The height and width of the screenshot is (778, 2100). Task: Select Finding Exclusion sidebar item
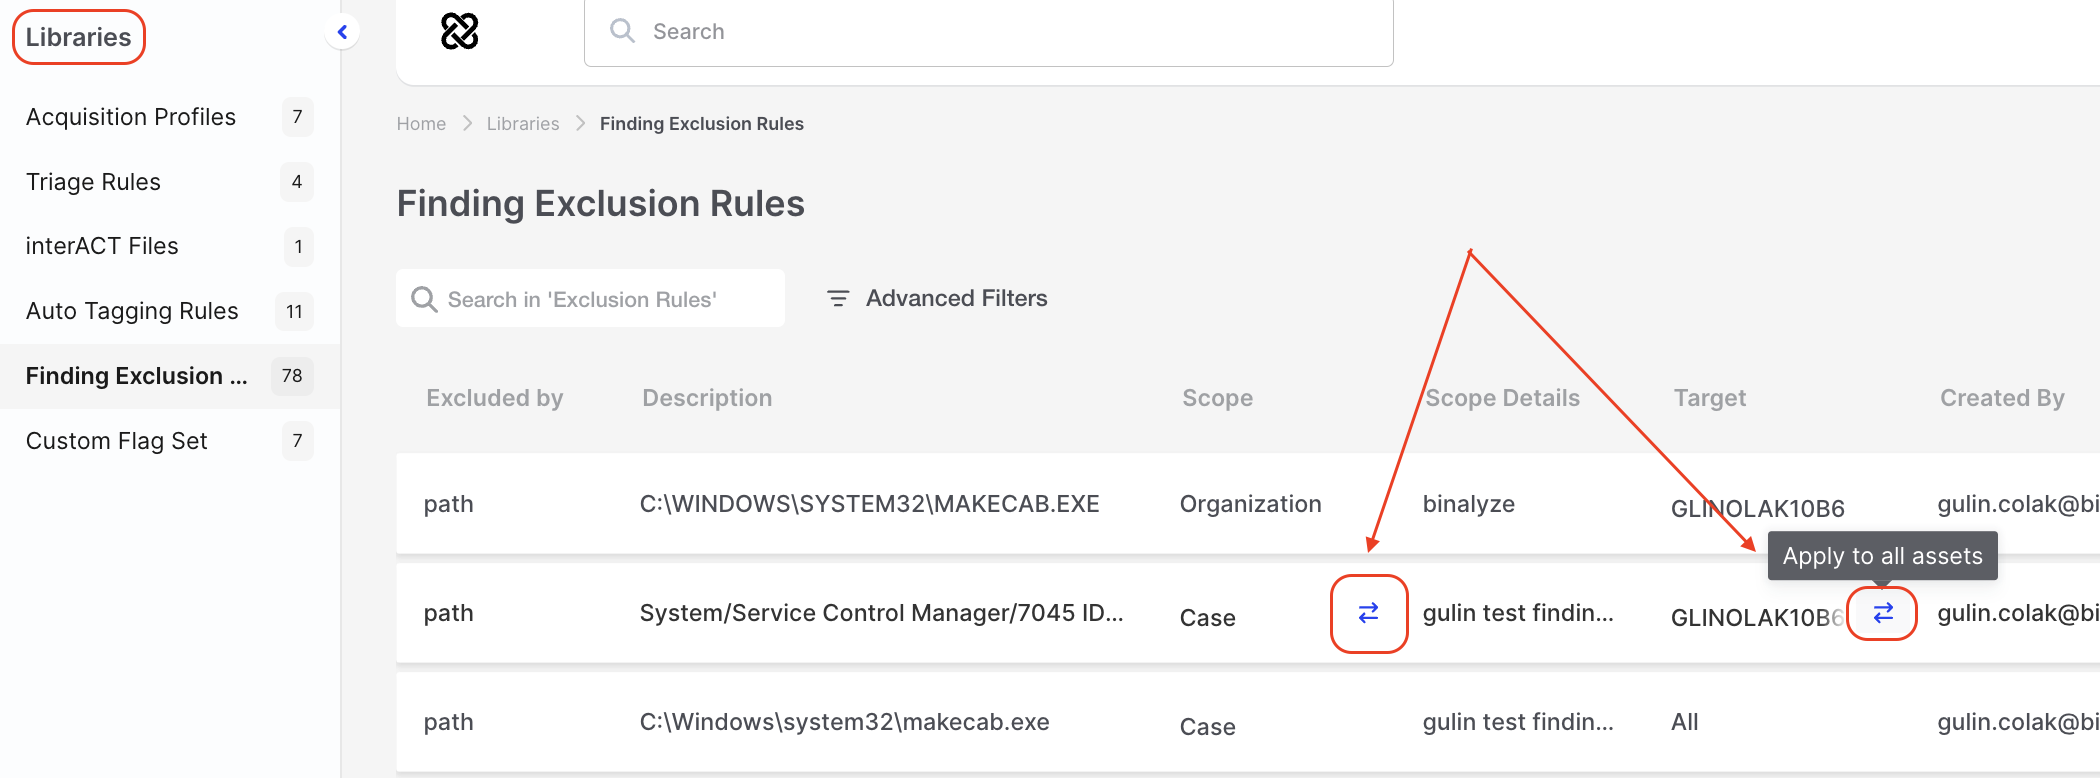point(136,376)
